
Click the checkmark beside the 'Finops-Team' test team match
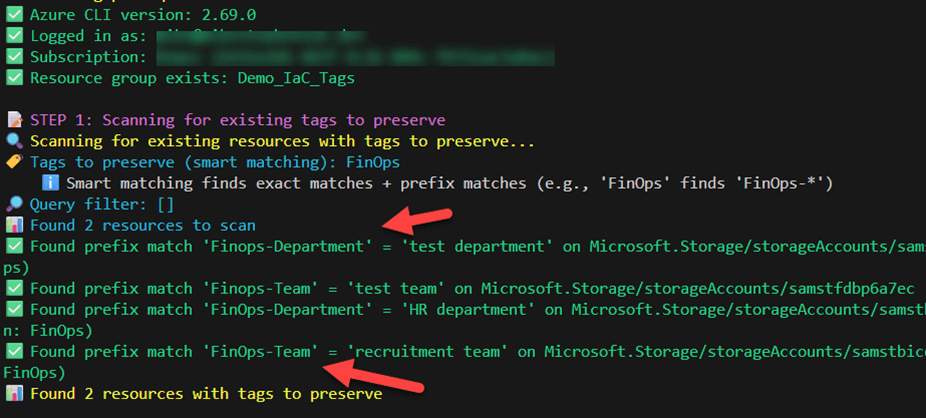(x=14, y=288)
